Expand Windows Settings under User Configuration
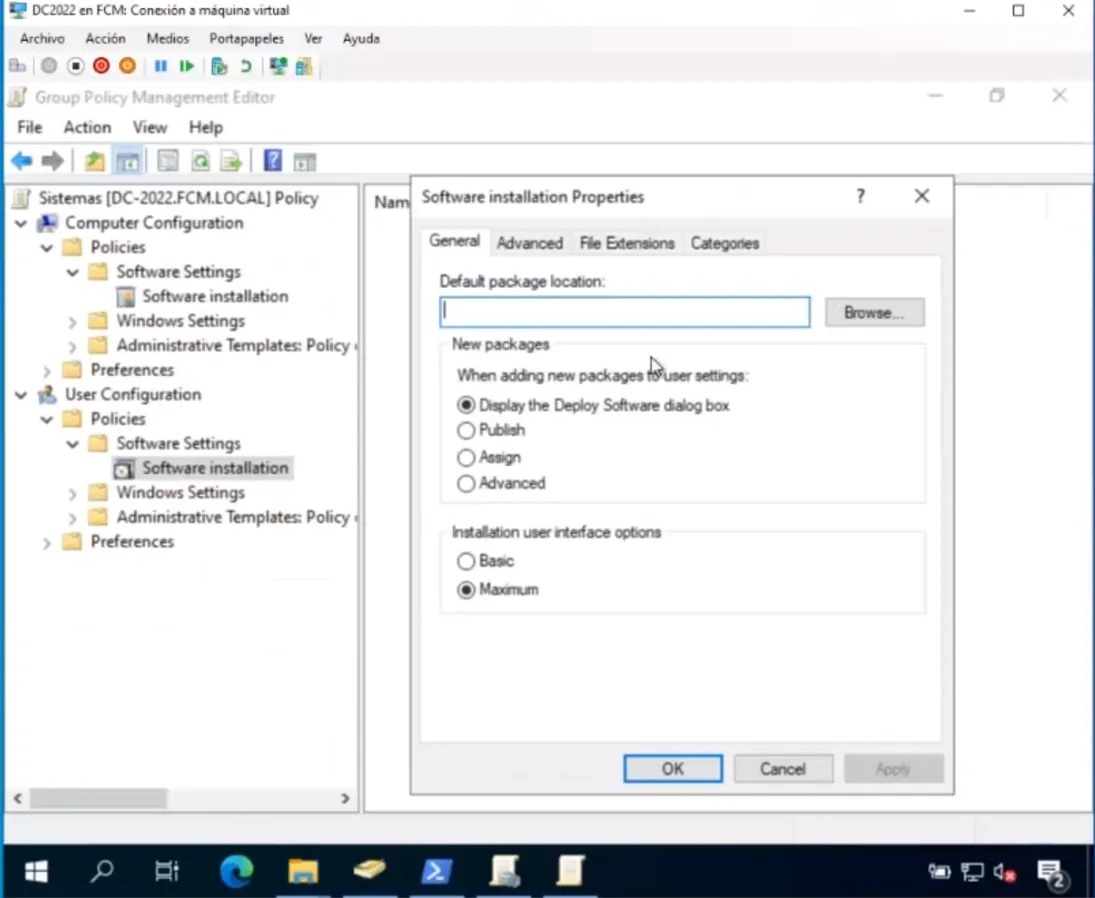 pos(72,493)
